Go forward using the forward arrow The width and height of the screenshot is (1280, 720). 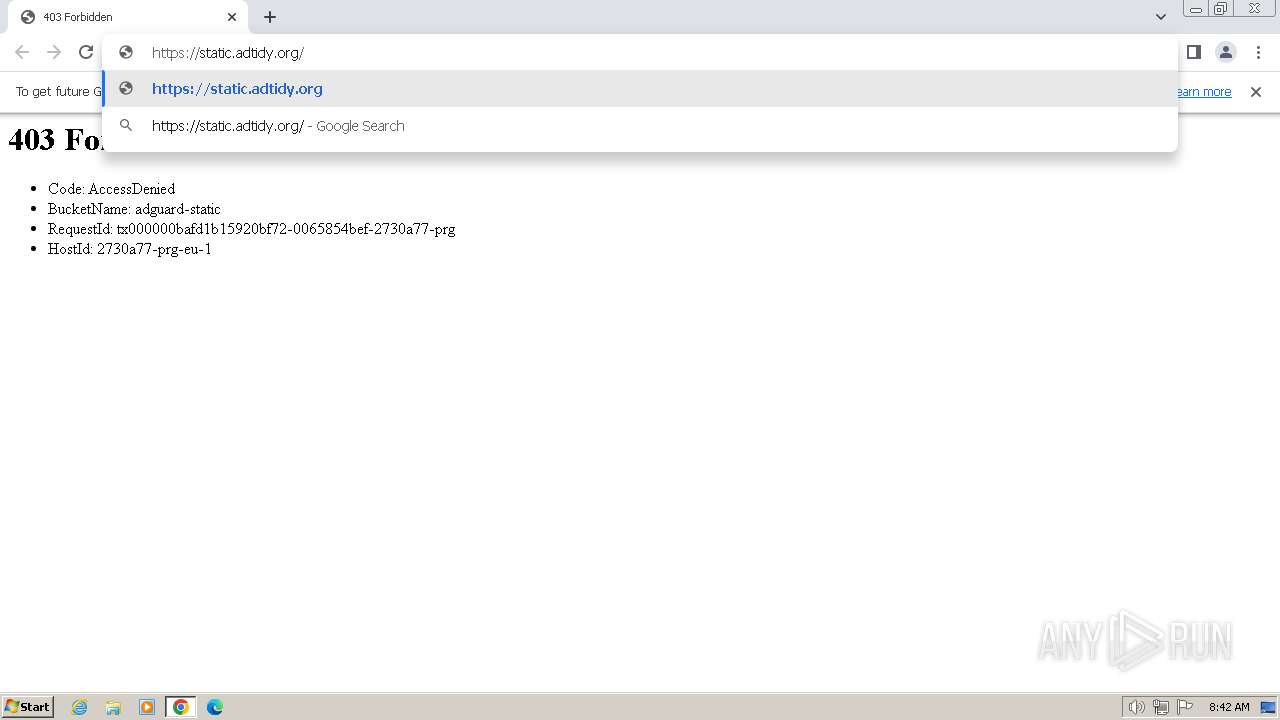[x=54, y=52]
